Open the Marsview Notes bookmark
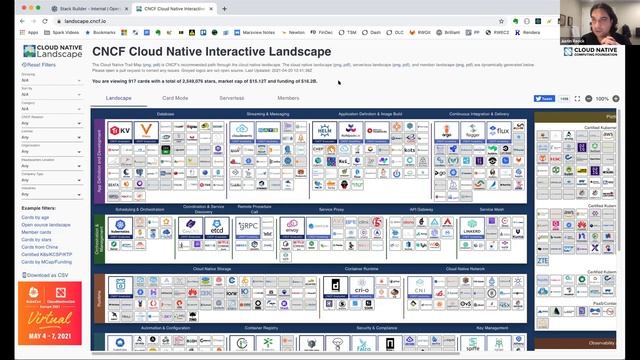The image size is (640, 360). (254, 33)
